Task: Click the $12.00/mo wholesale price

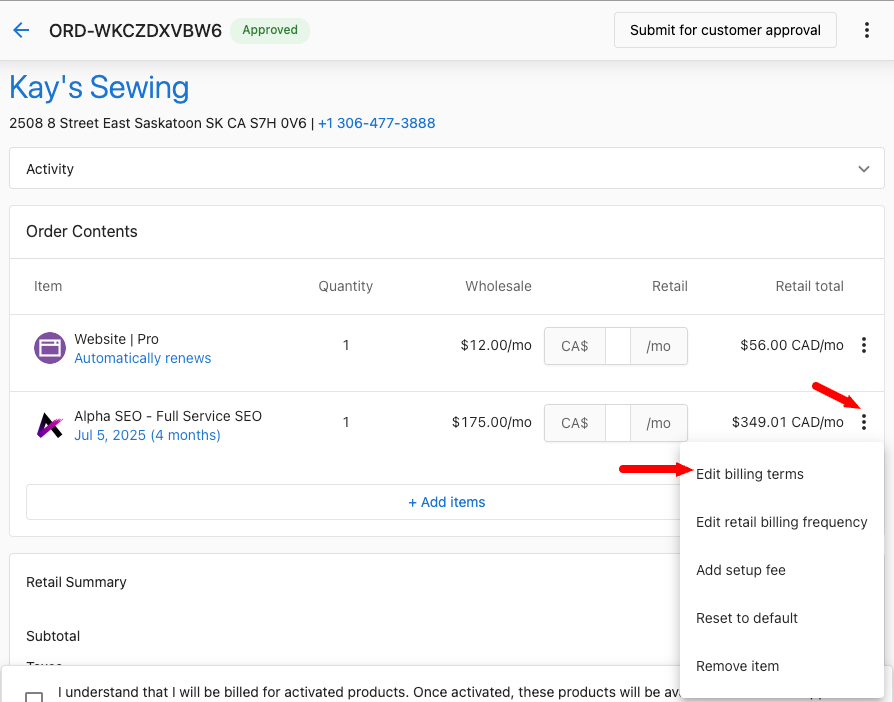Action: [x=496, y=345]
